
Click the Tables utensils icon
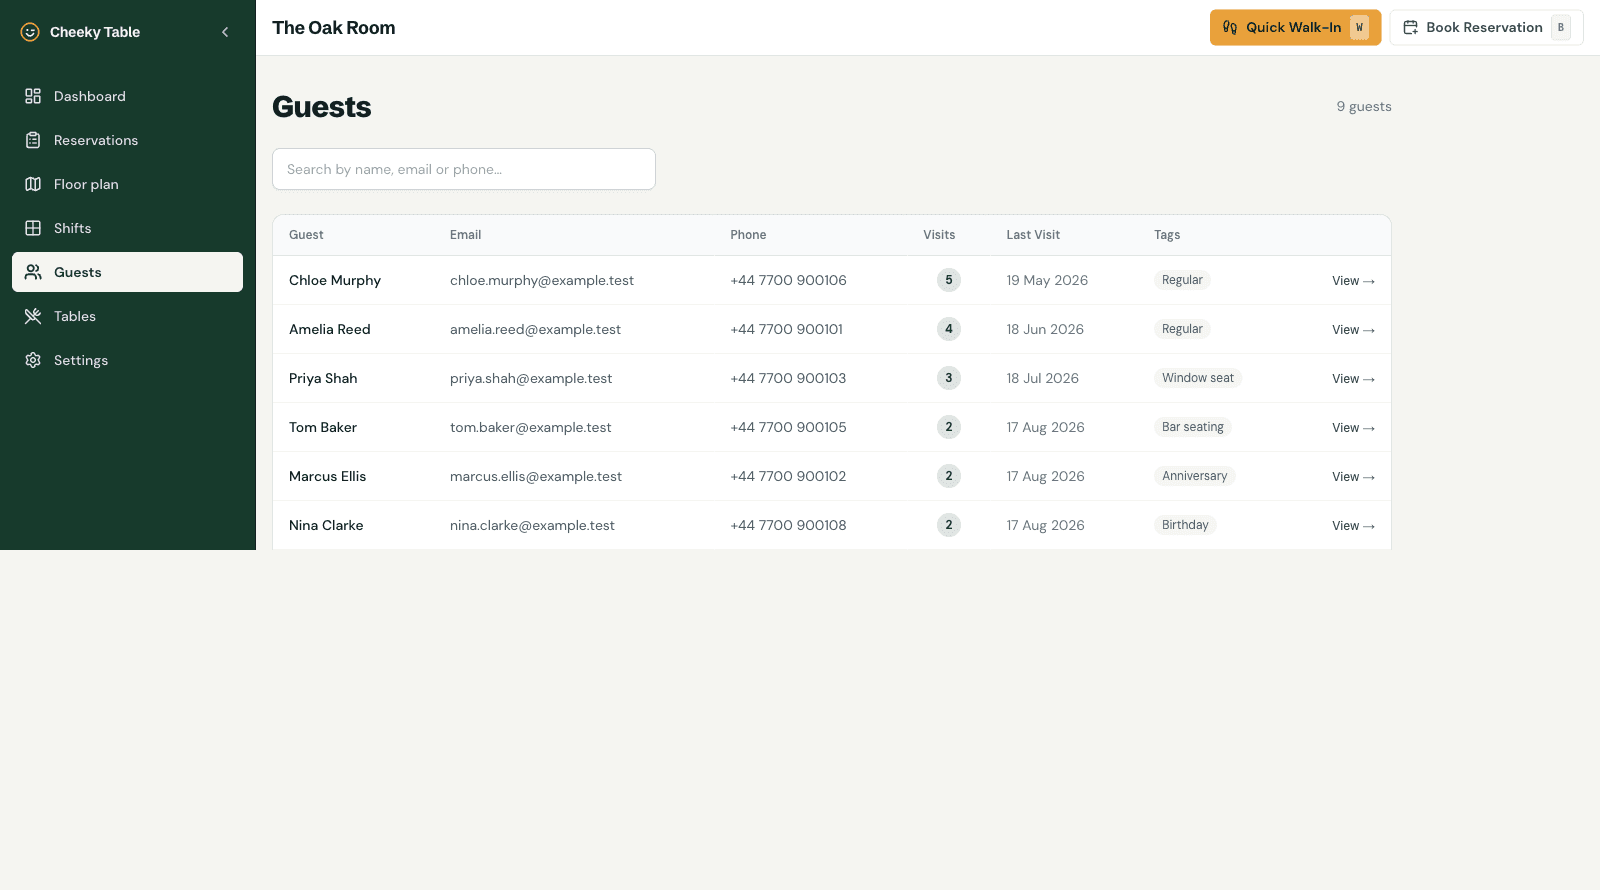click(x=33, y=316)
